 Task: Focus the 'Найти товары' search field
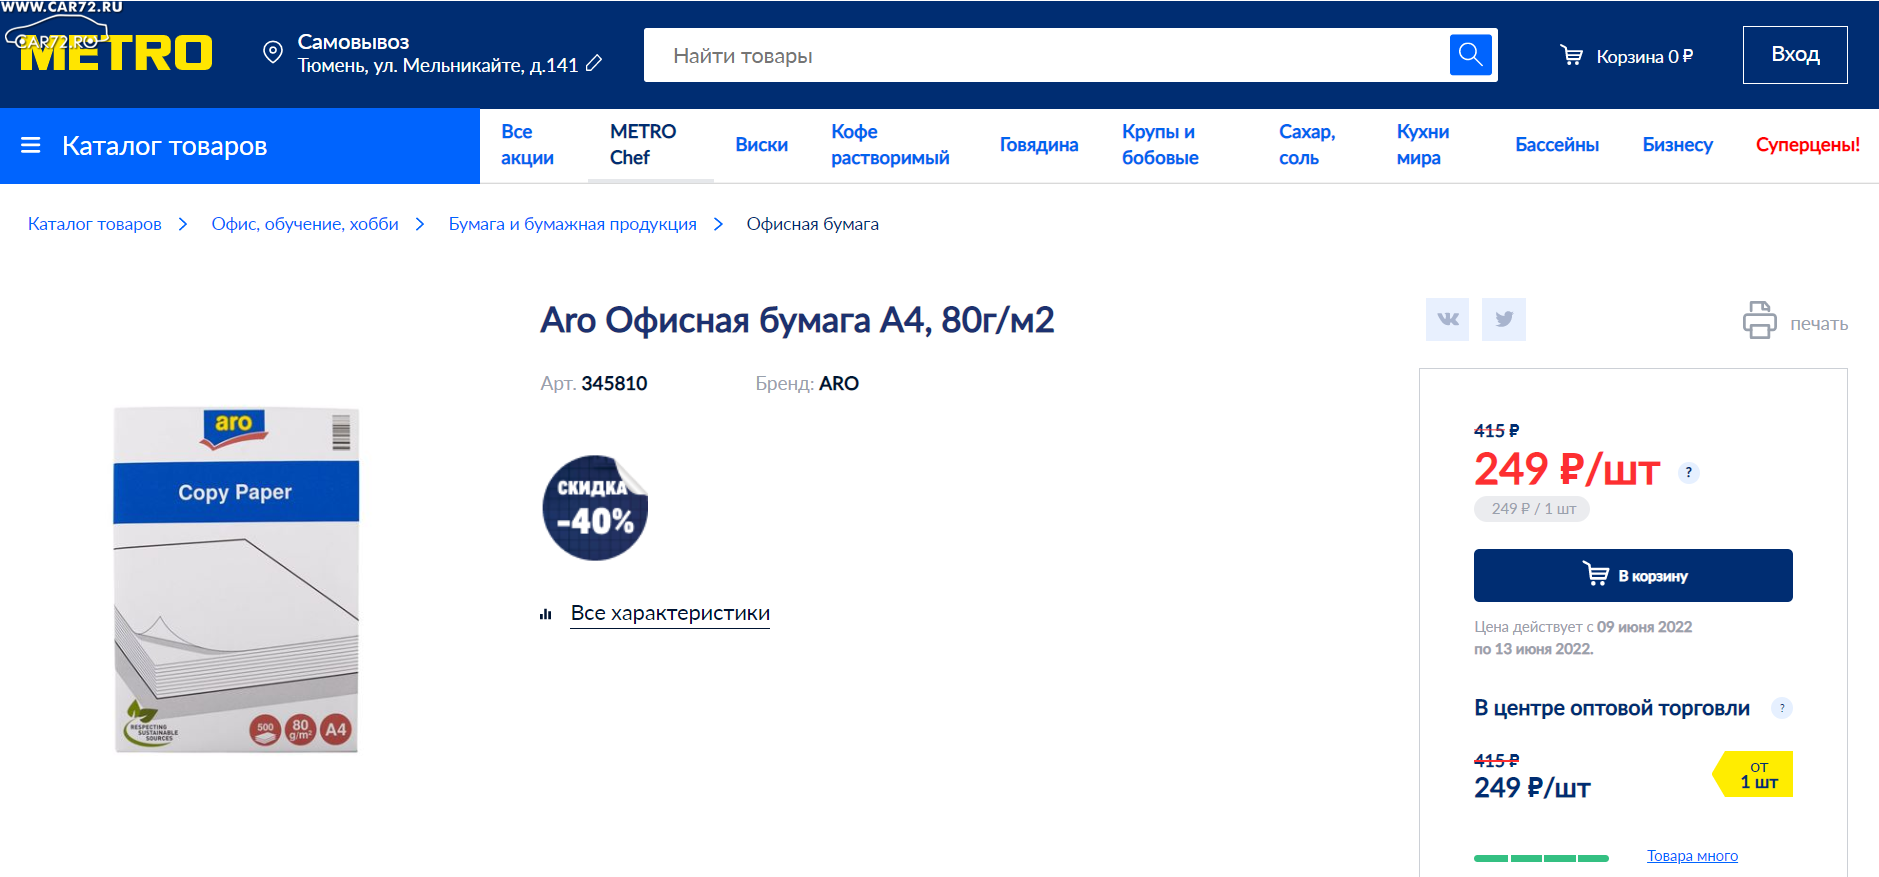tap(1046, 55)
